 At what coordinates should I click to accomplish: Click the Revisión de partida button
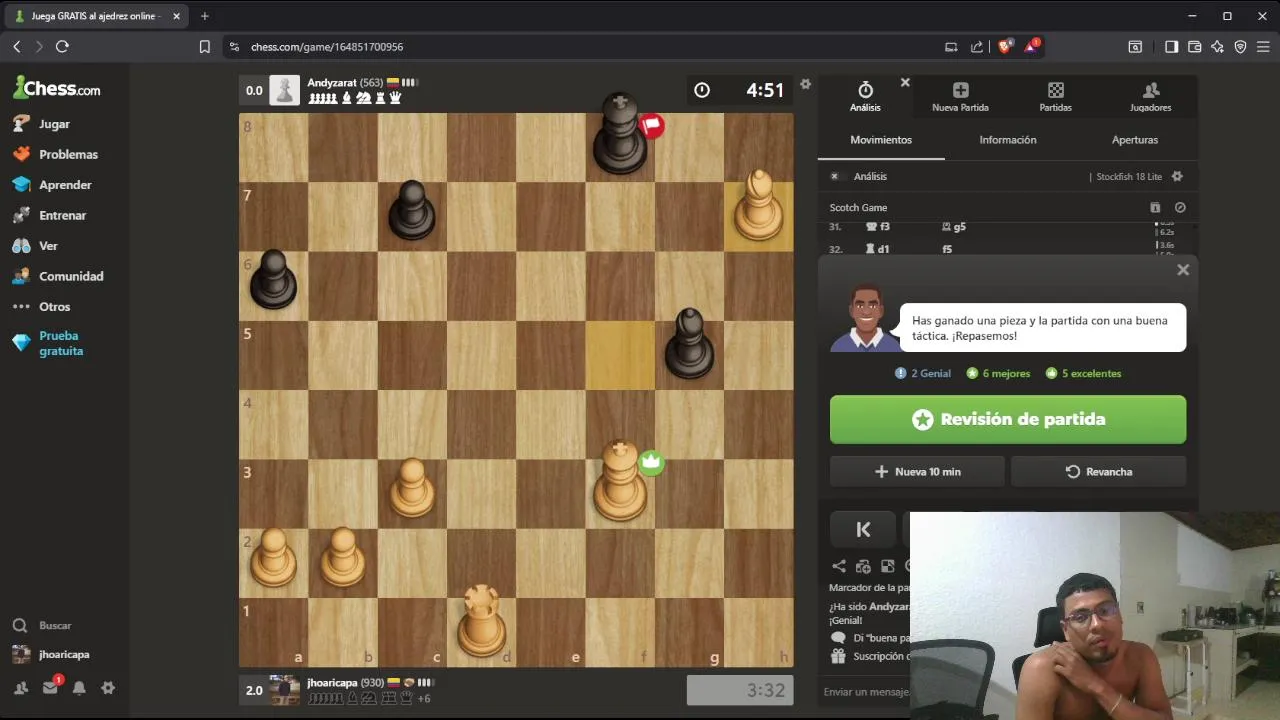click(1008, 419)
